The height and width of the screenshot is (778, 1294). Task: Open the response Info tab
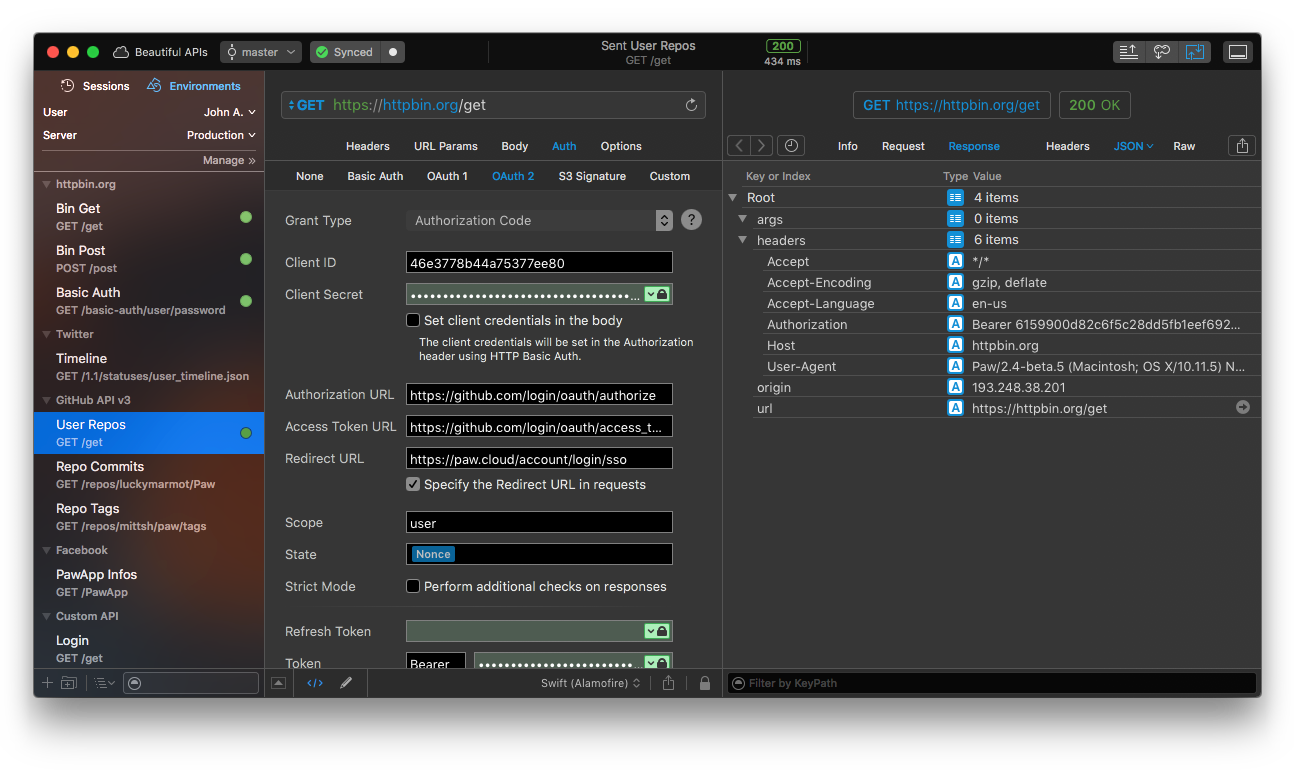click(848, 146)
